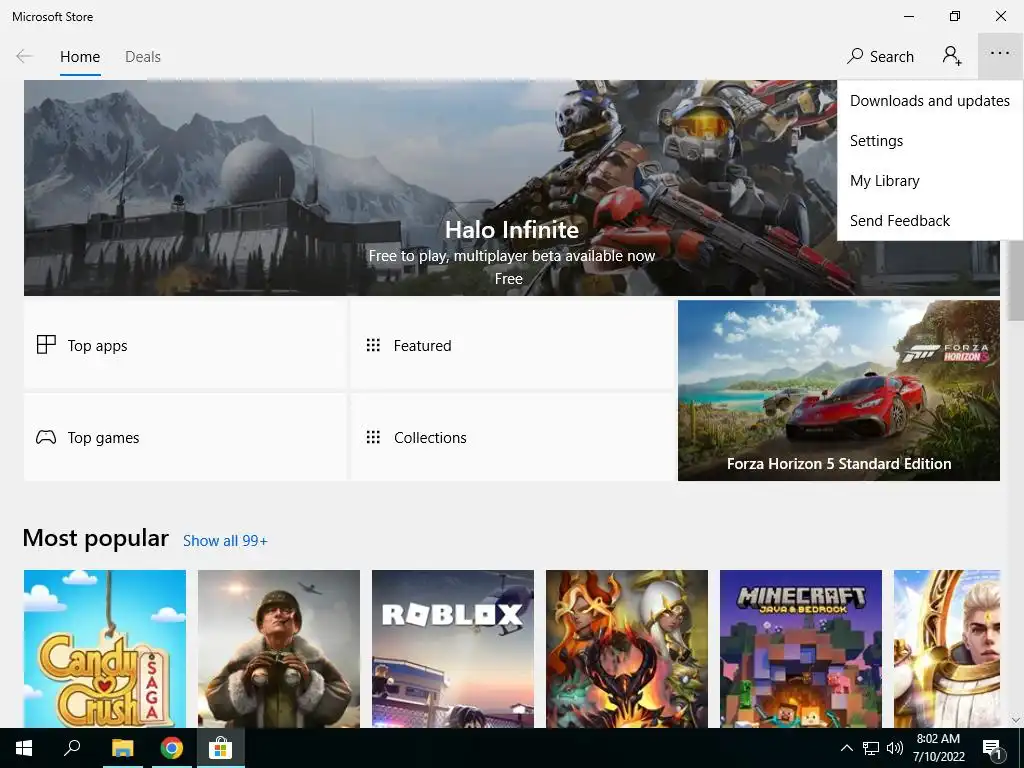The width and height of the screenshot is (1024, 768).
Task: Click the Show all 99+ link
Action: [225, 541]
